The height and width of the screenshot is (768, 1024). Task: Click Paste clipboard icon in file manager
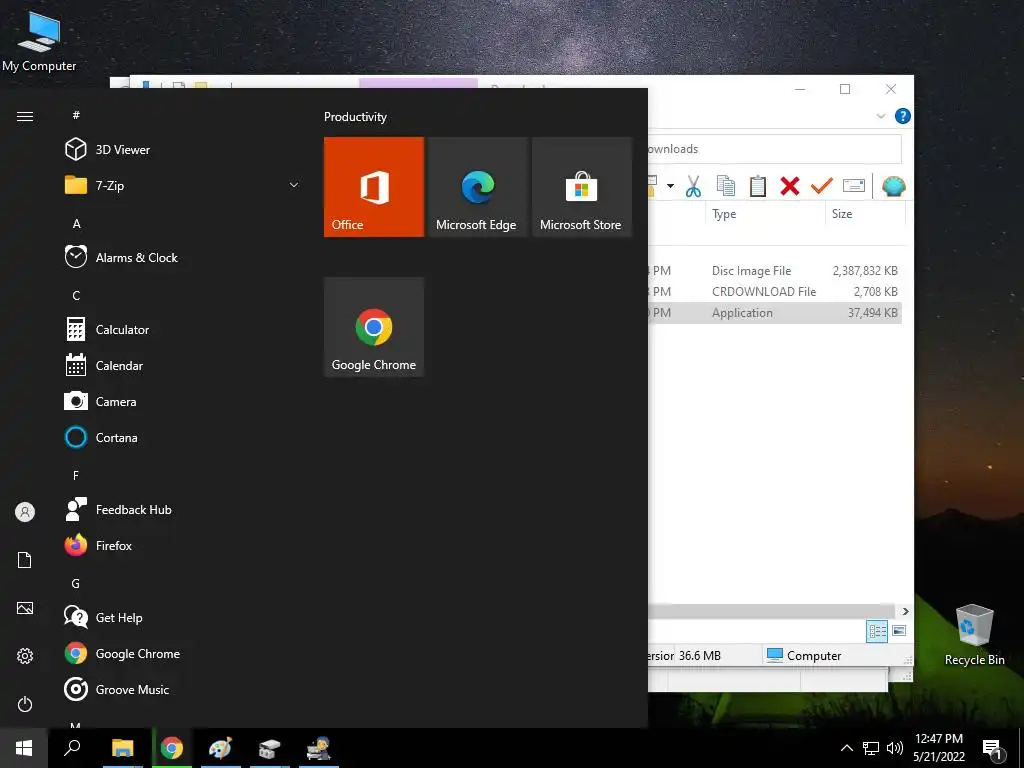pyautogui.click(x=758, y=186)
